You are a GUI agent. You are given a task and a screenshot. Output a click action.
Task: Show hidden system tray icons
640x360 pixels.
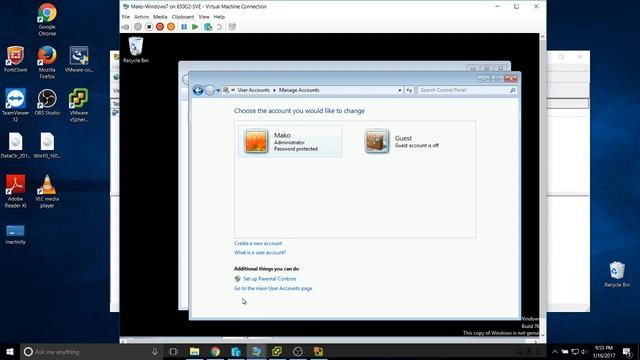(554, 351)
